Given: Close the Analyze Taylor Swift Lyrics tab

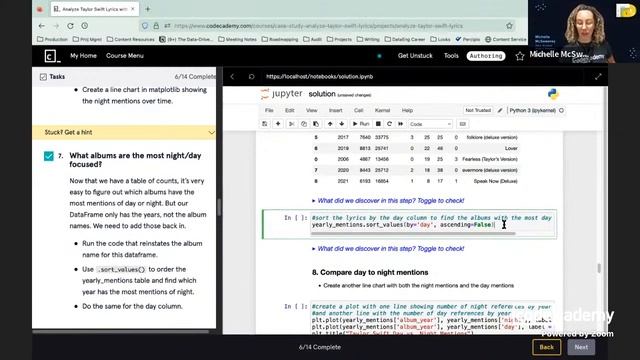Looking at the screenshot, I should click(133, 9).
